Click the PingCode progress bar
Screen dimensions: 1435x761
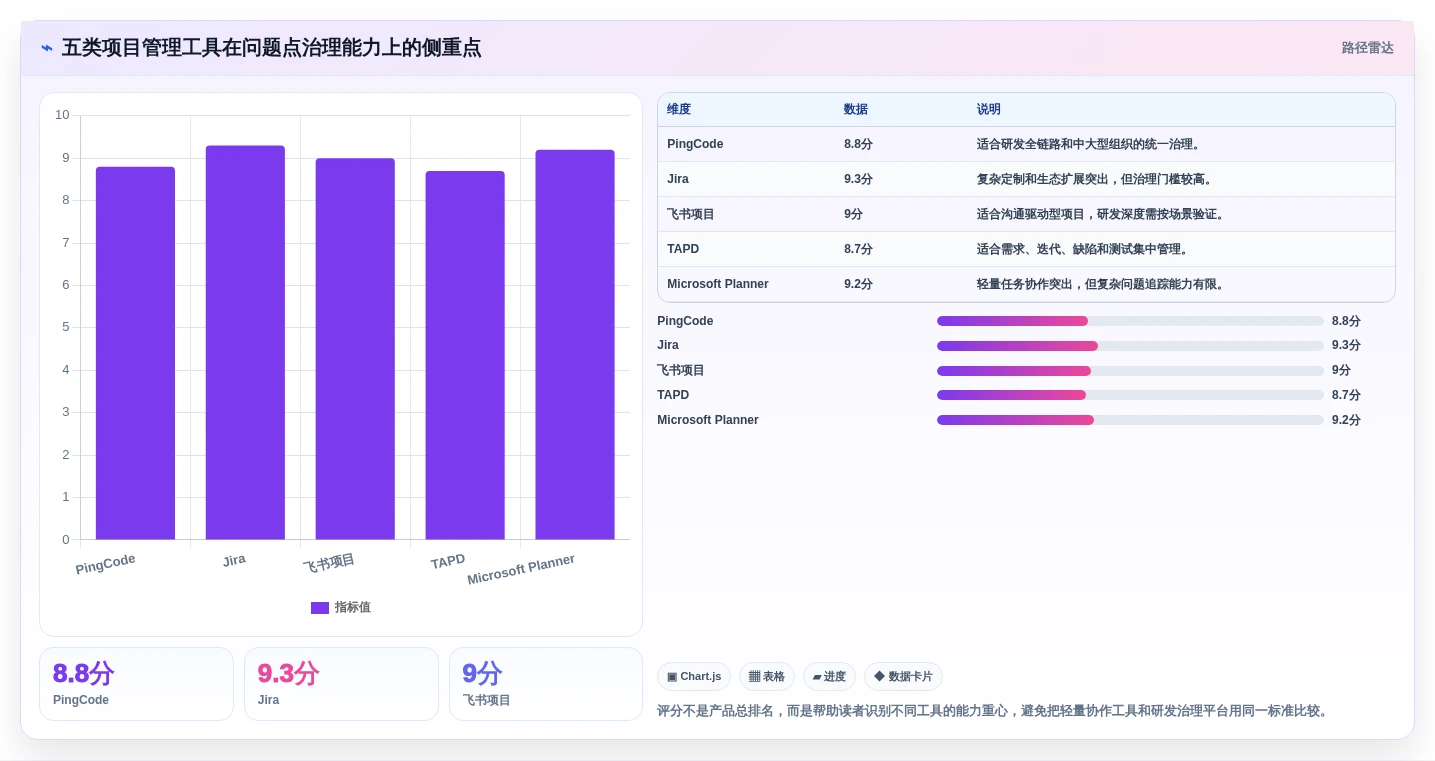coord(1130,321)
